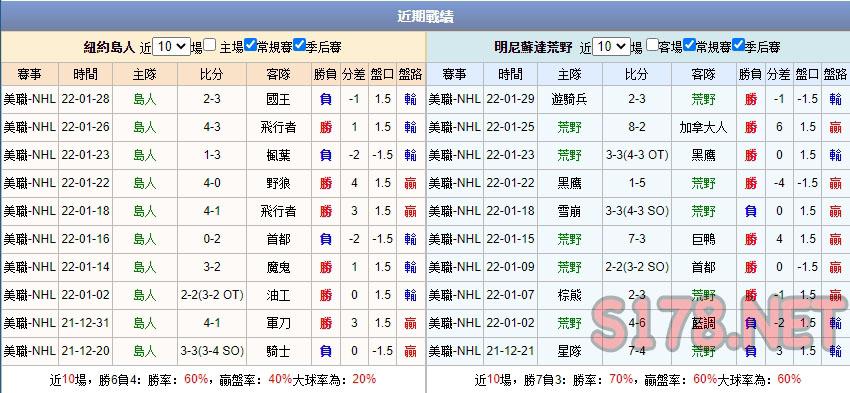Click islanders win rate 60% summary
The height and width of the screenshot is (393, 850).
tap(196, 379)
